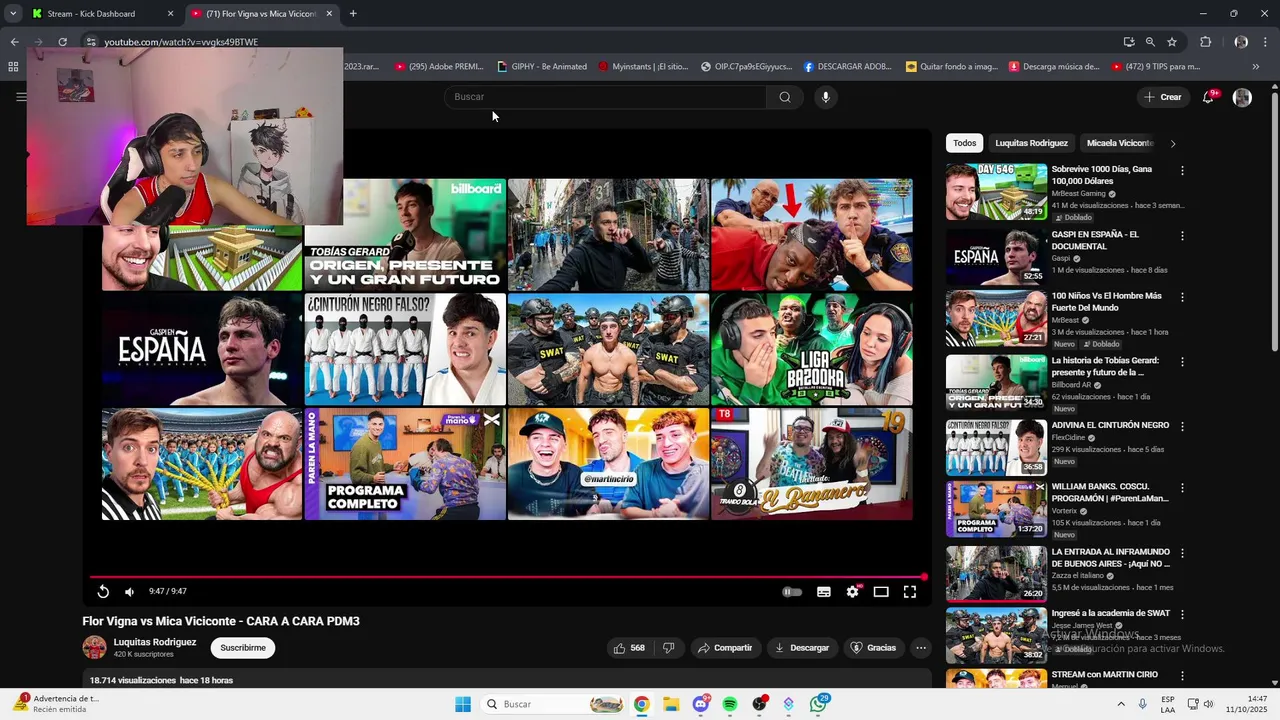Click the Gracias button

(873, 647)
